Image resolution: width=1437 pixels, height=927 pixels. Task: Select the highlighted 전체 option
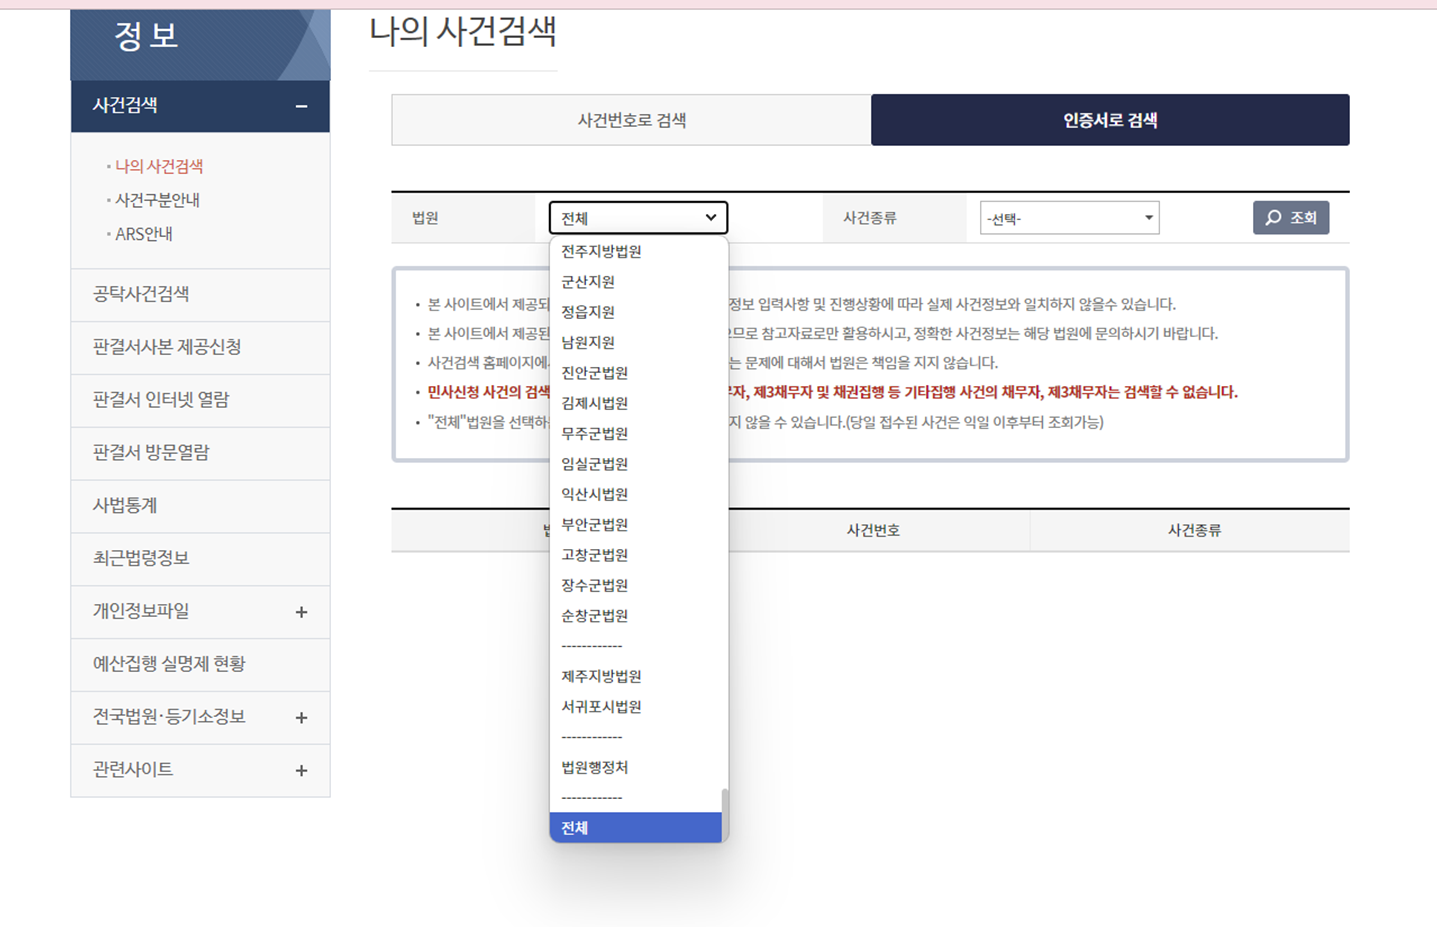pos(575,827)
